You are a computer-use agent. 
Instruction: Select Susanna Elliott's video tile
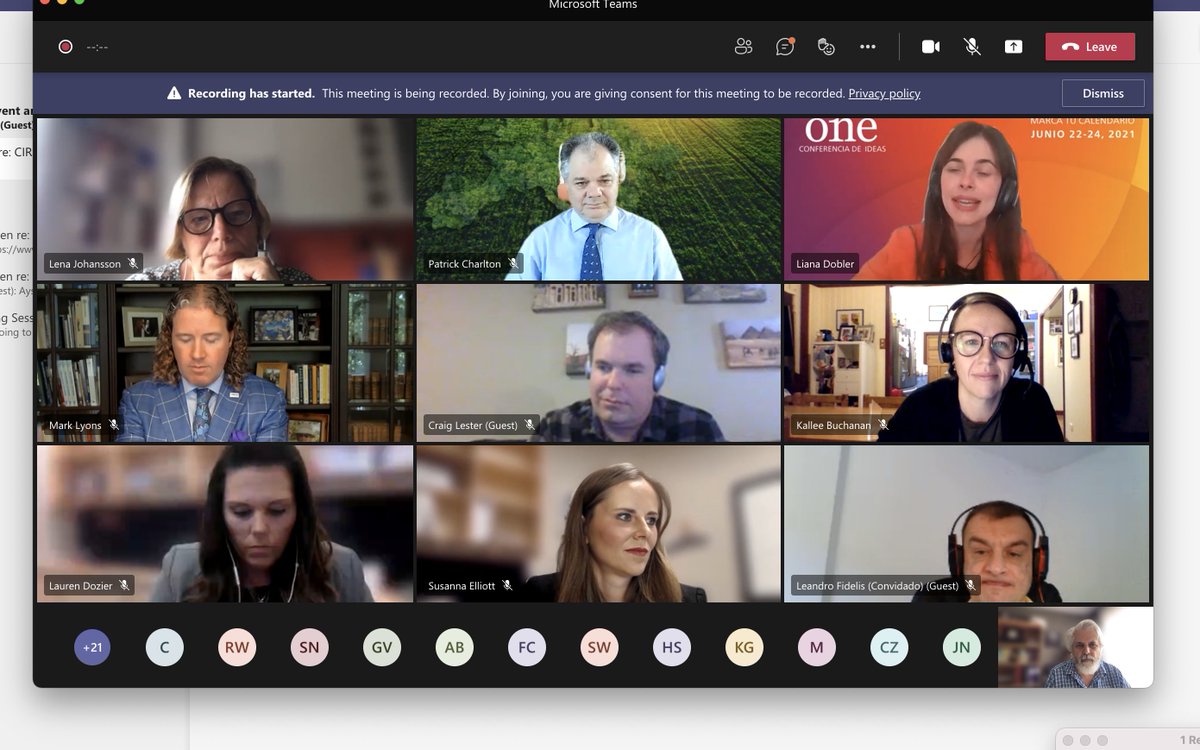pos(599,523)
